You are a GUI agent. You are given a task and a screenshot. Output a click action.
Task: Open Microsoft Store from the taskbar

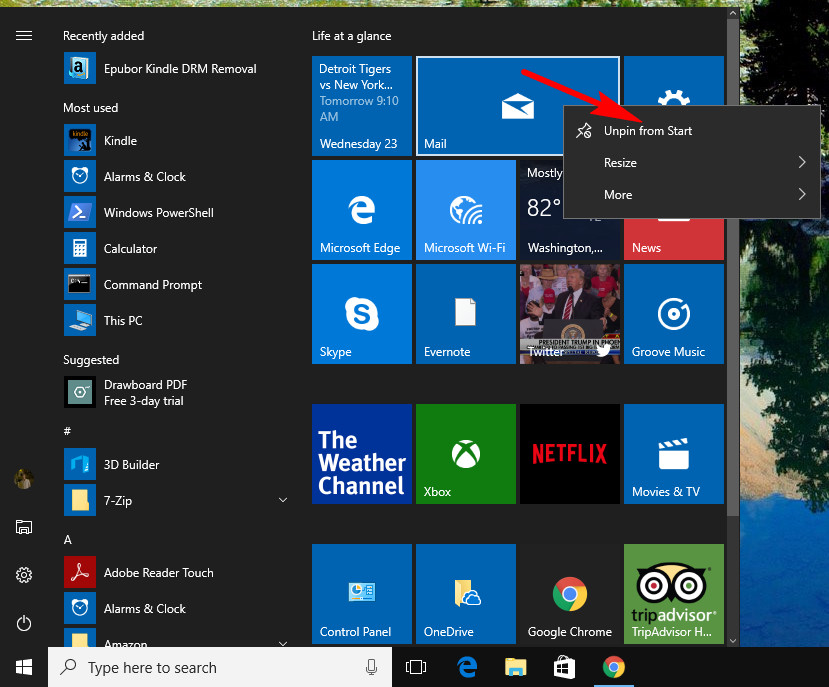point(564,667)
